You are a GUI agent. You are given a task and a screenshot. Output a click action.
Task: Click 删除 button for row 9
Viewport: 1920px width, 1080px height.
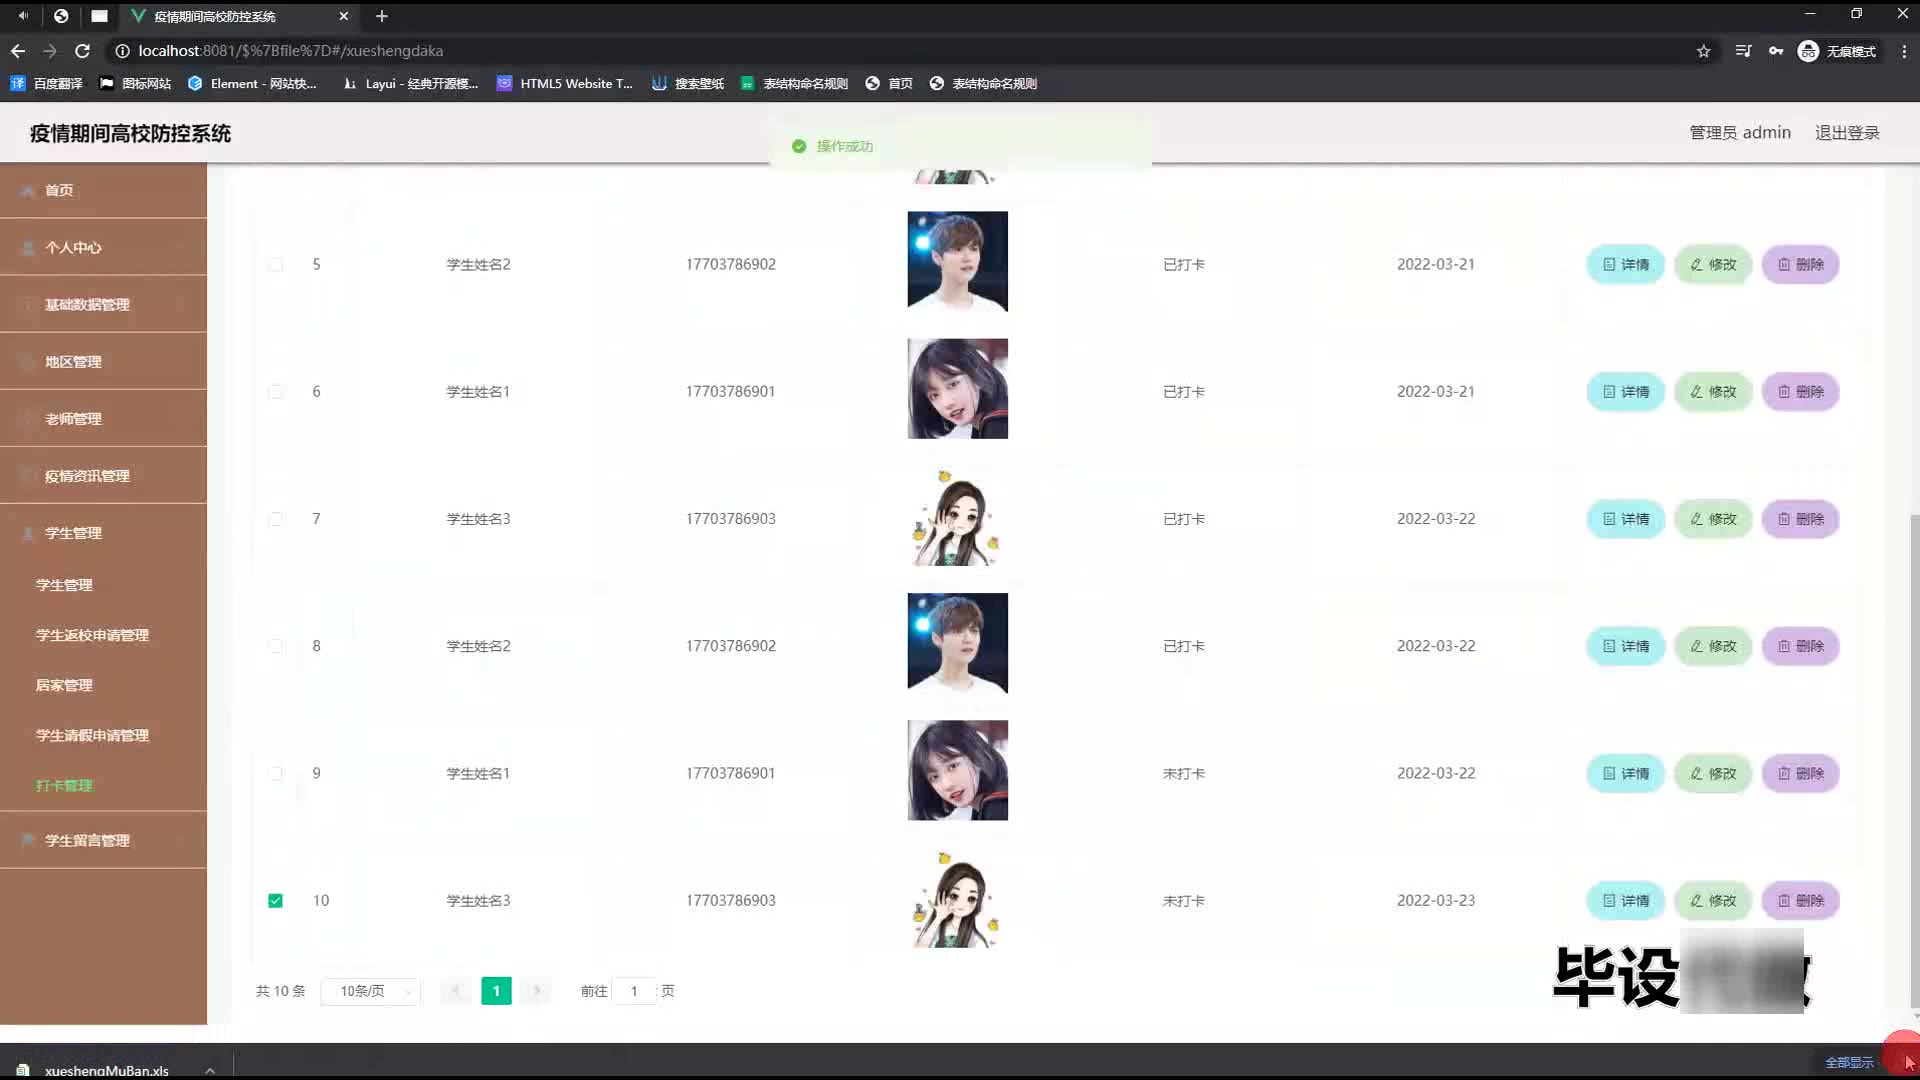[1800, 774]
